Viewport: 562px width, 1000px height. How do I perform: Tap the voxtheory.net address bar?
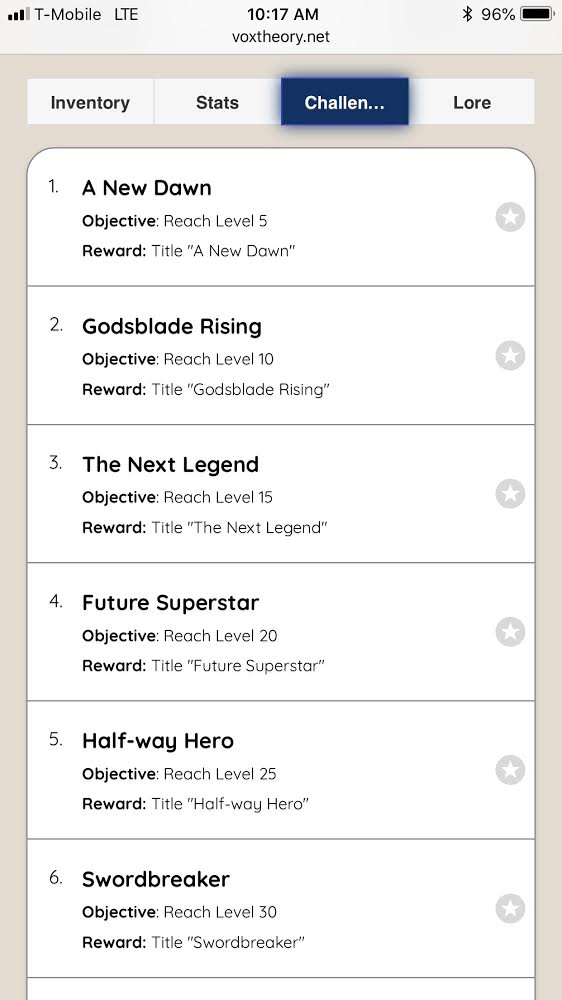[x=281, y=37]
